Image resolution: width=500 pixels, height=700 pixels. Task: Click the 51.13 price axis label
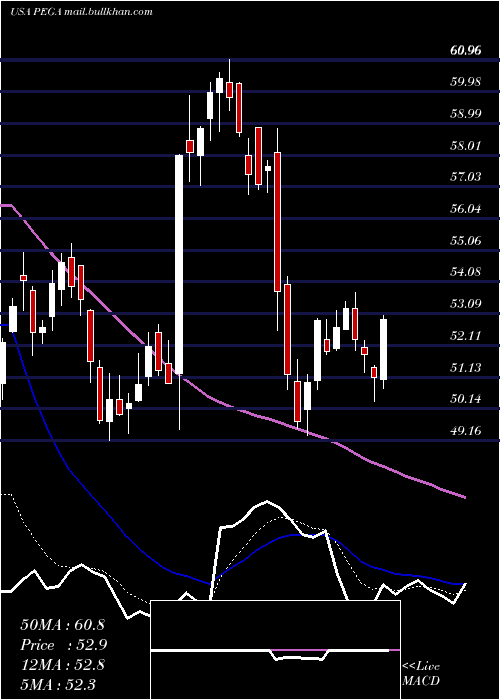(466, 367)
